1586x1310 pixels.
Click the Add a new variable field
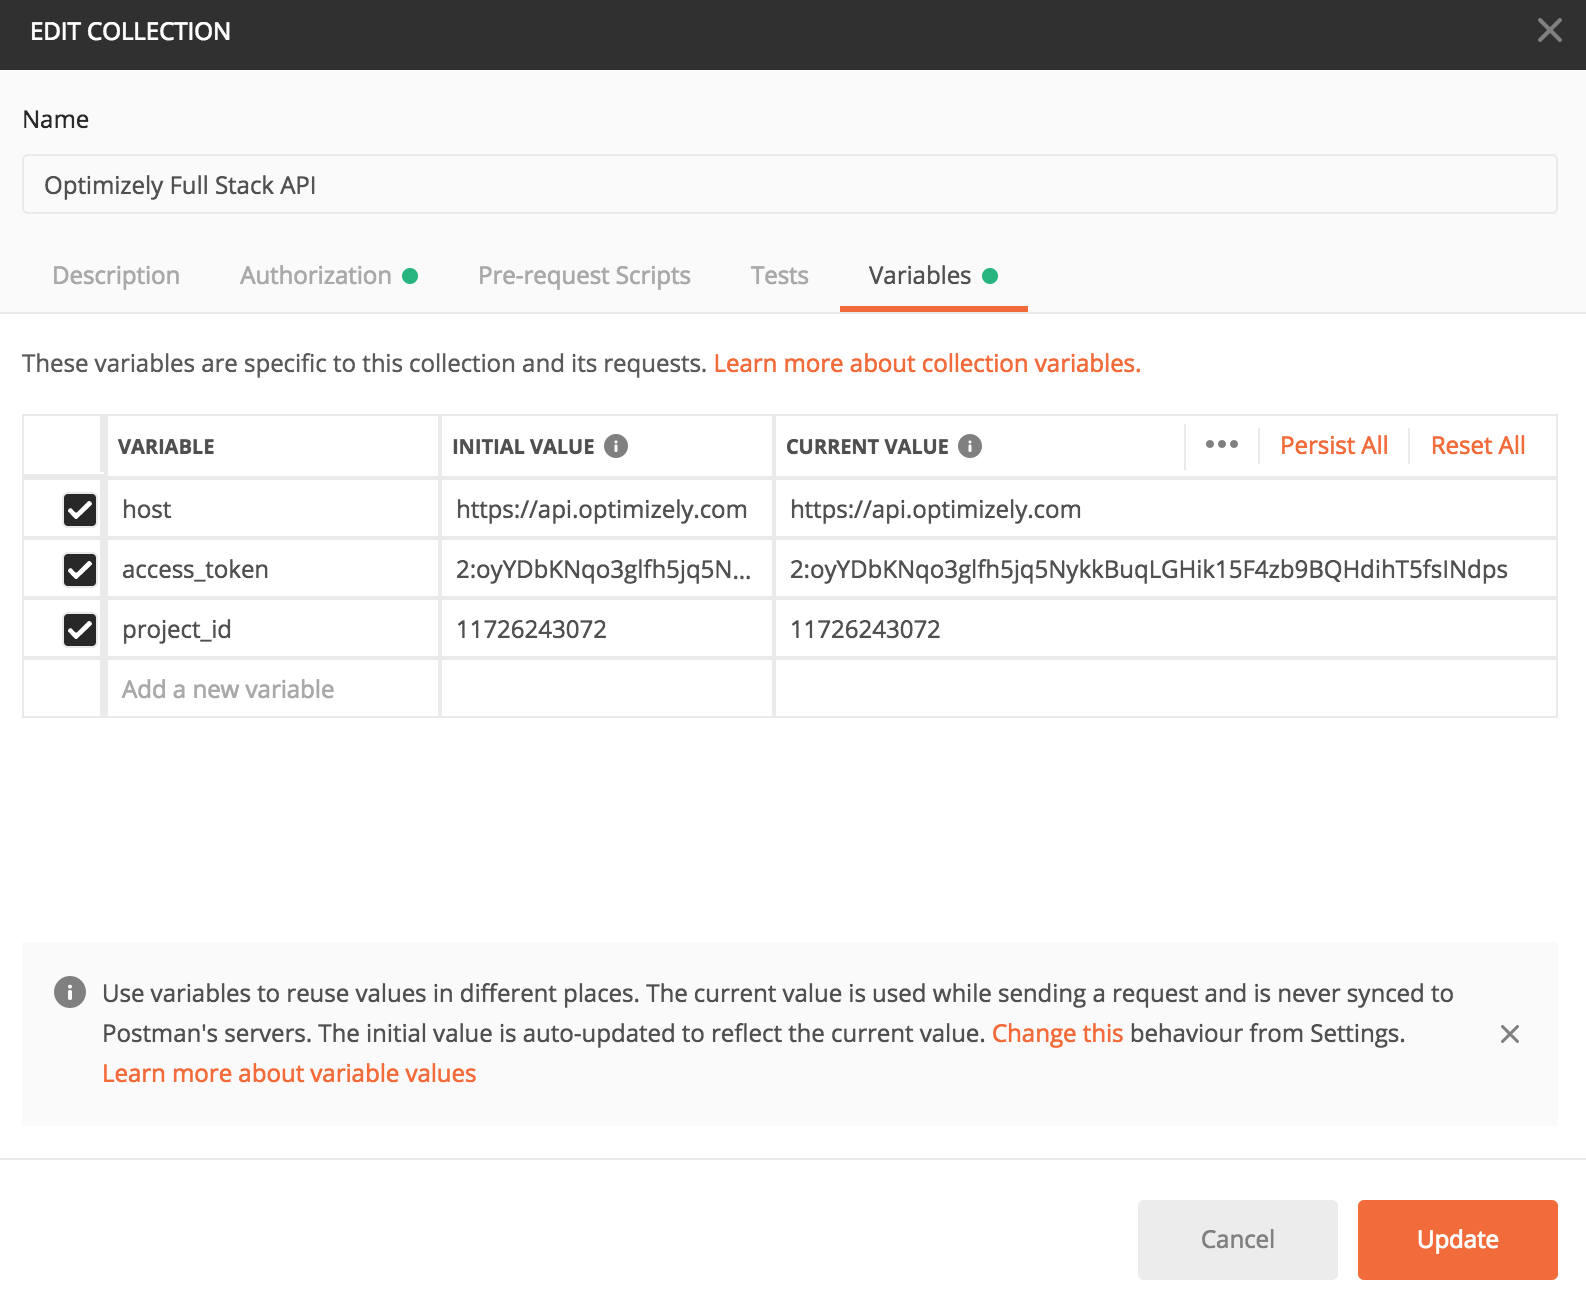pyautogui.click(x=272, y=689)
